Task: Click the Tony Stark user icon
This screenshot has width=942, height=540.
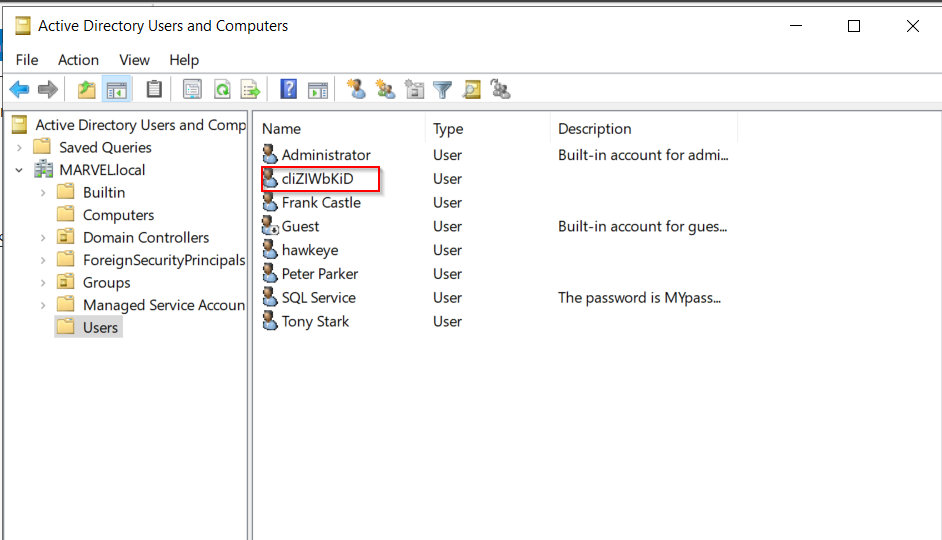Action: pyautogui.click(x=270, y=321)
